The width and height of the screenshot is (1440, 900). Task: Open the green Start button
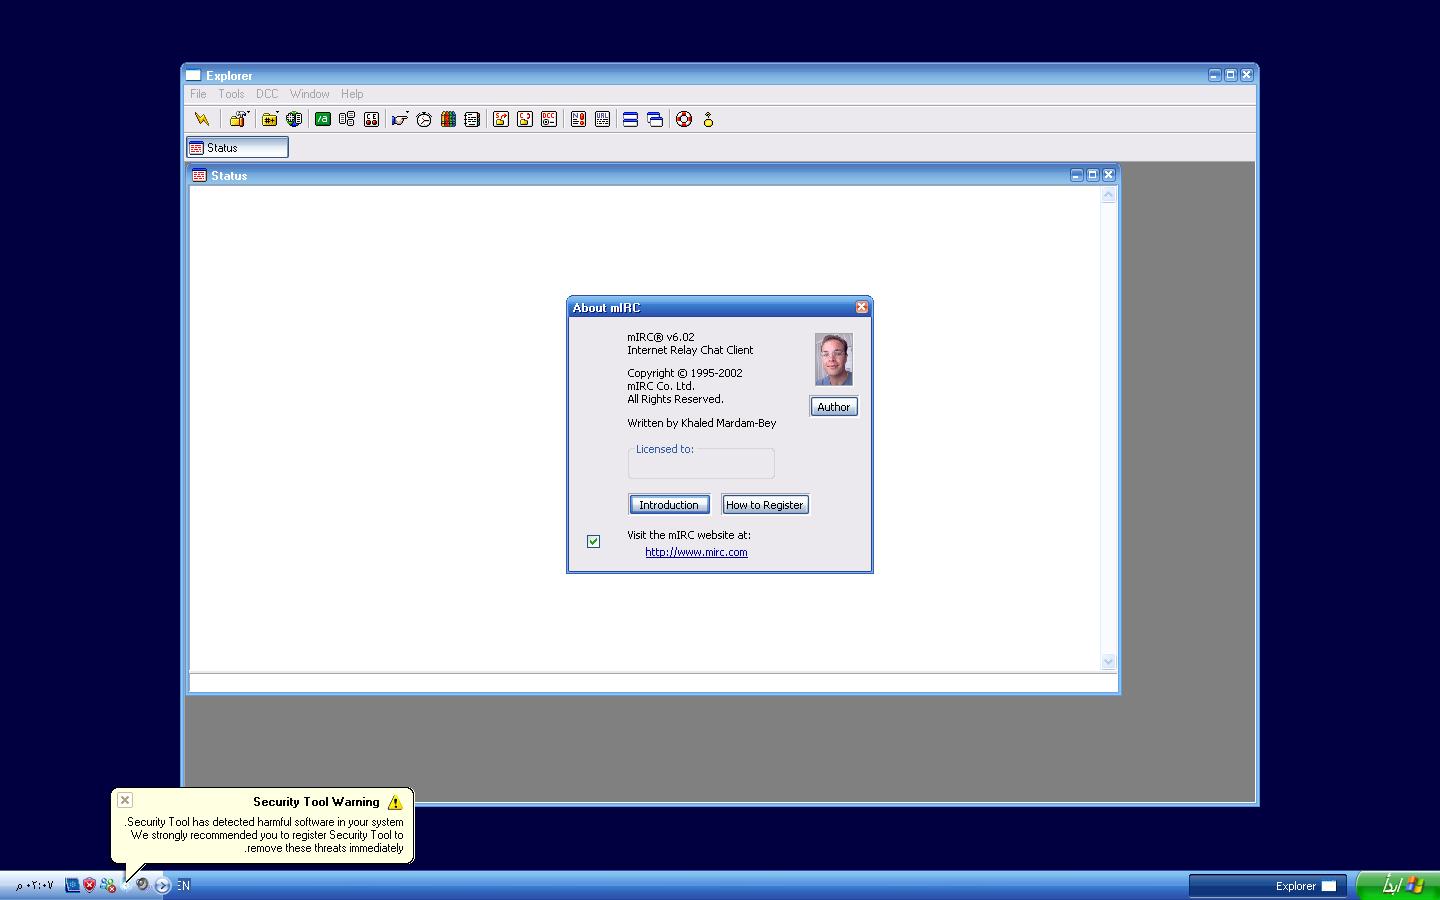click(x=1398, y=885)
